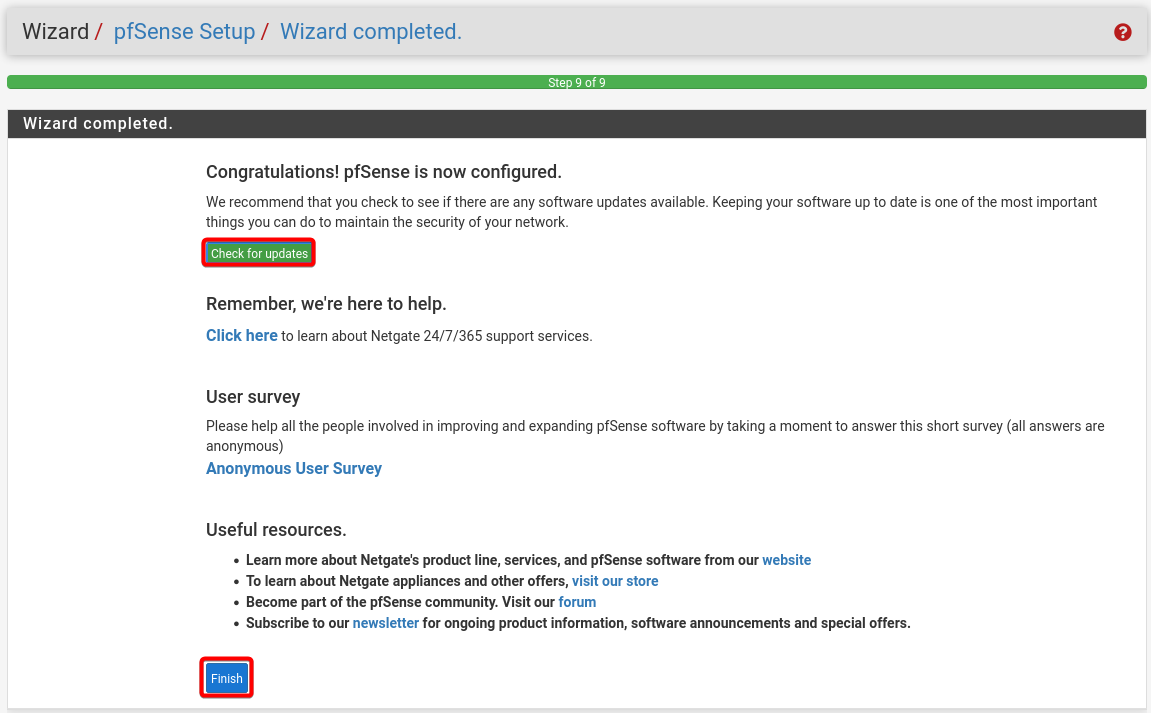Click the 'Congratulations! pfSense is now configured.' heading
This screenshot has width=1151, height=713.
[383, 171]
